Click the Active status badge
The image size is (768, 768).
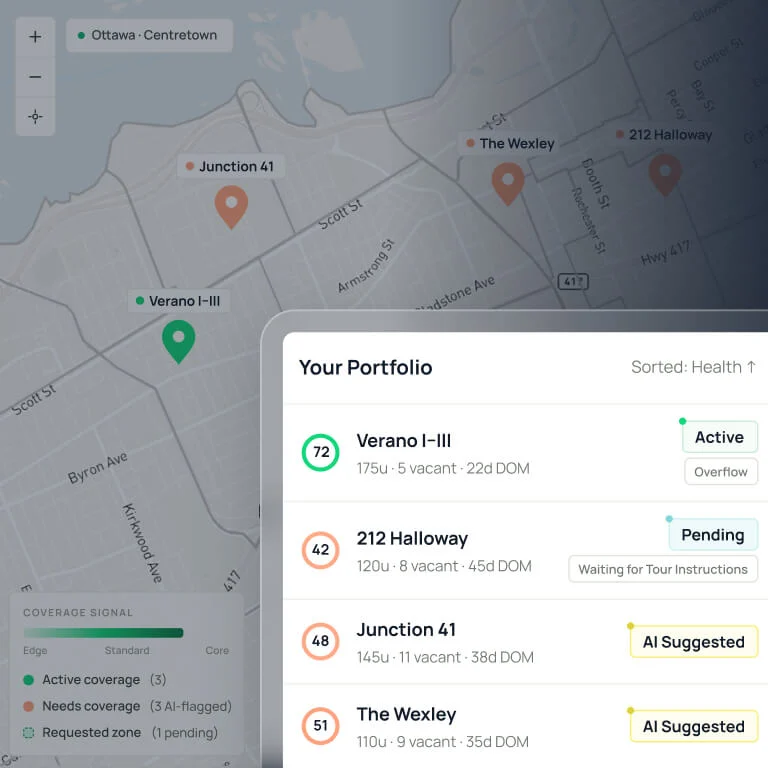tap(720, 437)
